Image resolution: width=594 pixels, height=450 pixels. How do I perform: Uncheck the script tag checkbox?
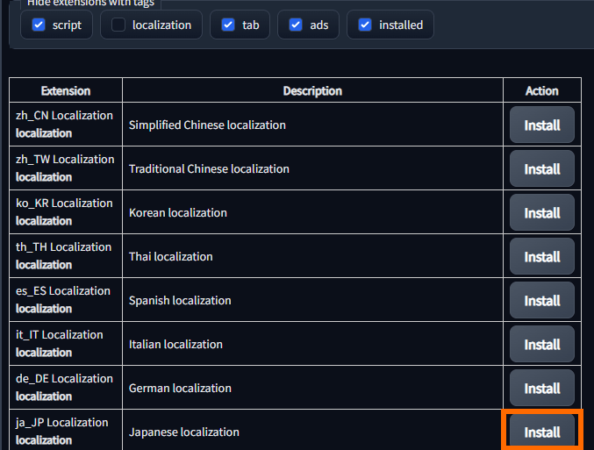tap(39, 25)
